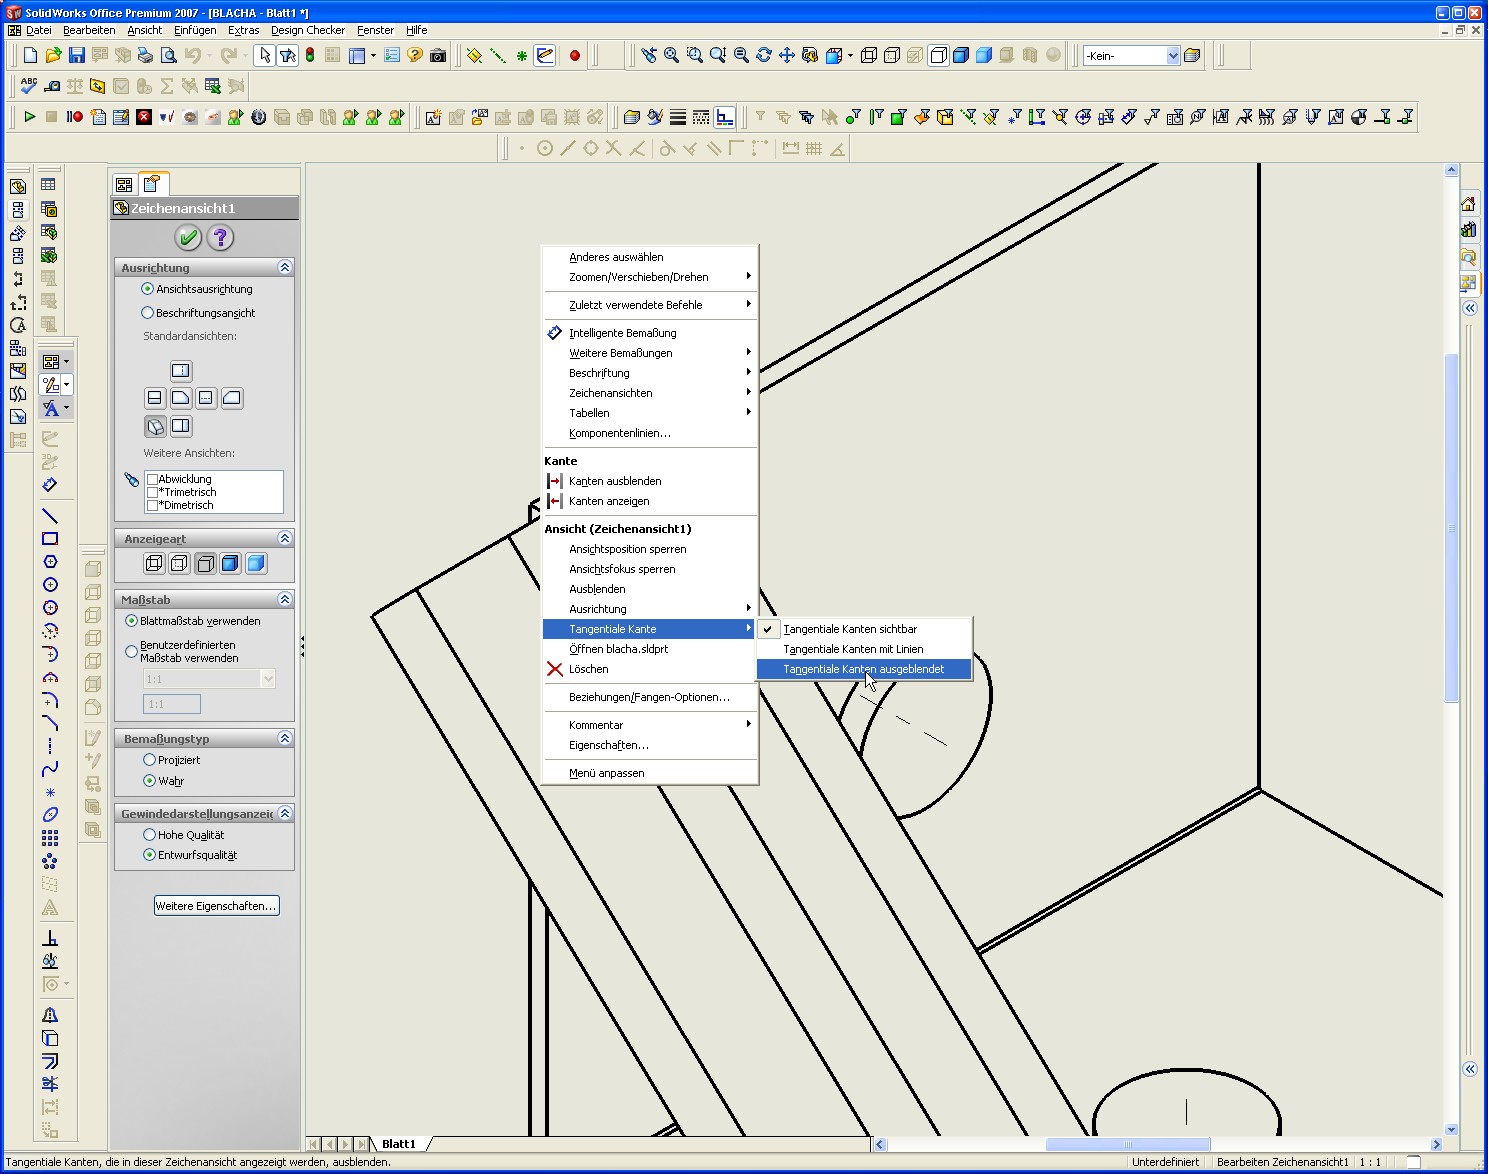Click the Weitere Eigenschaften button
The width and height of the screenshot is (1488, 1174).
[x=216, y=906]
